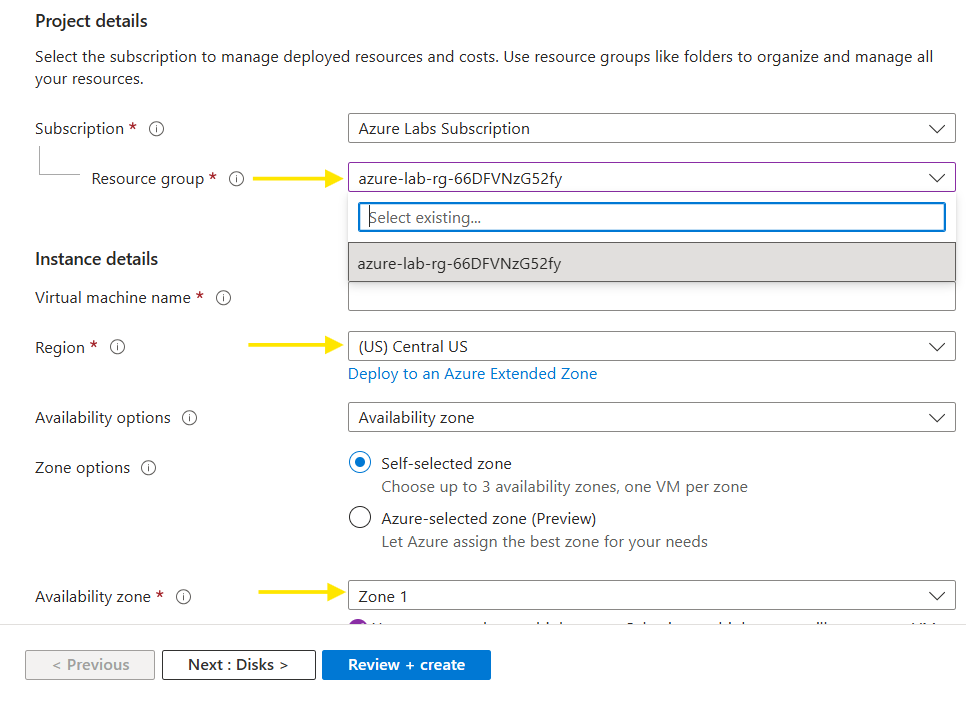Viewport: 966px width, 710px height.
Task: Click the Next : Disks button
Action: [x=238, y=664]
